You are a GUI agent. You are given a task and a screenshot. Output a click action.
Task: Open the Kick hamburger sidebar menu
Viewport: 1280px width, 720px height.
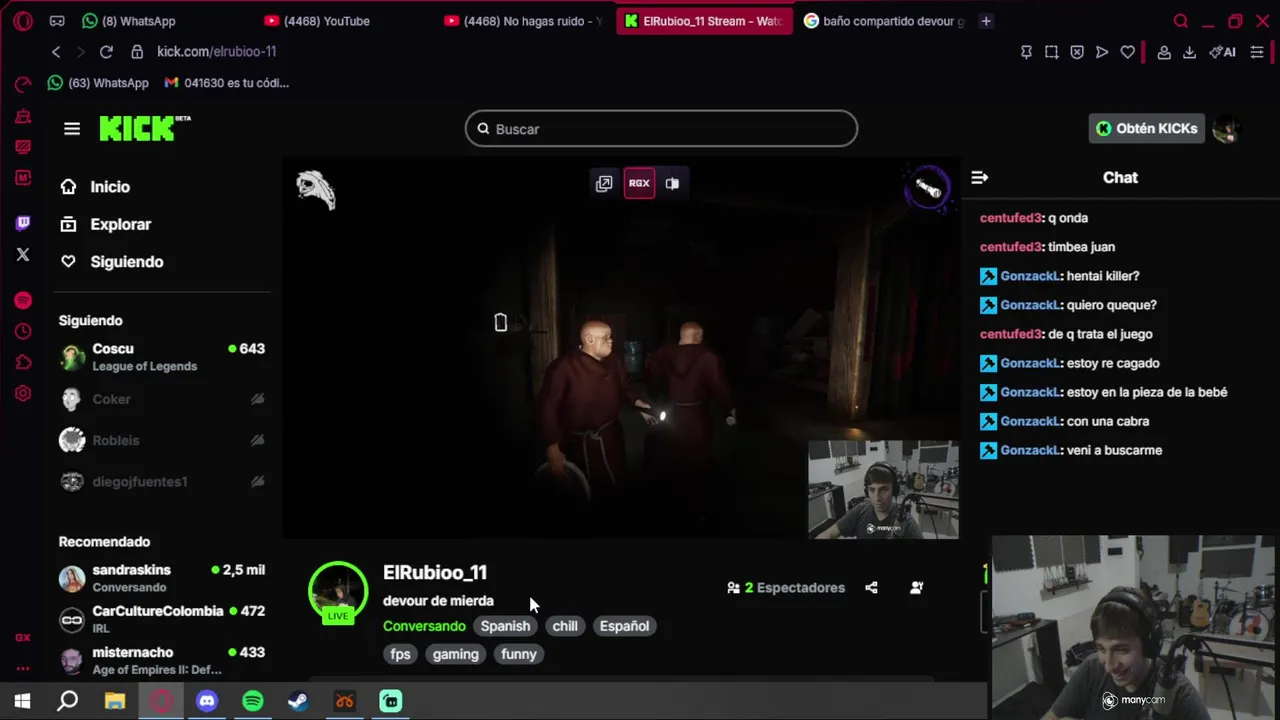72,128
